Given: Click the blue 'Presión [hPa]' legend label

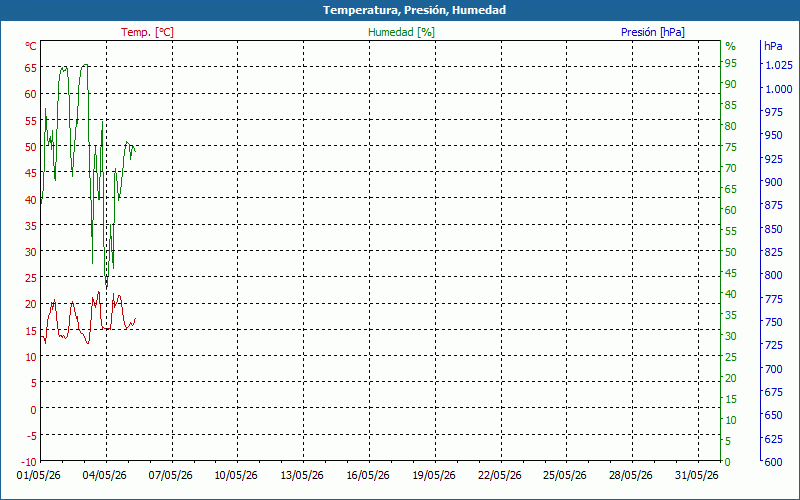Looking at the screenshot, I should click(653, 32).
